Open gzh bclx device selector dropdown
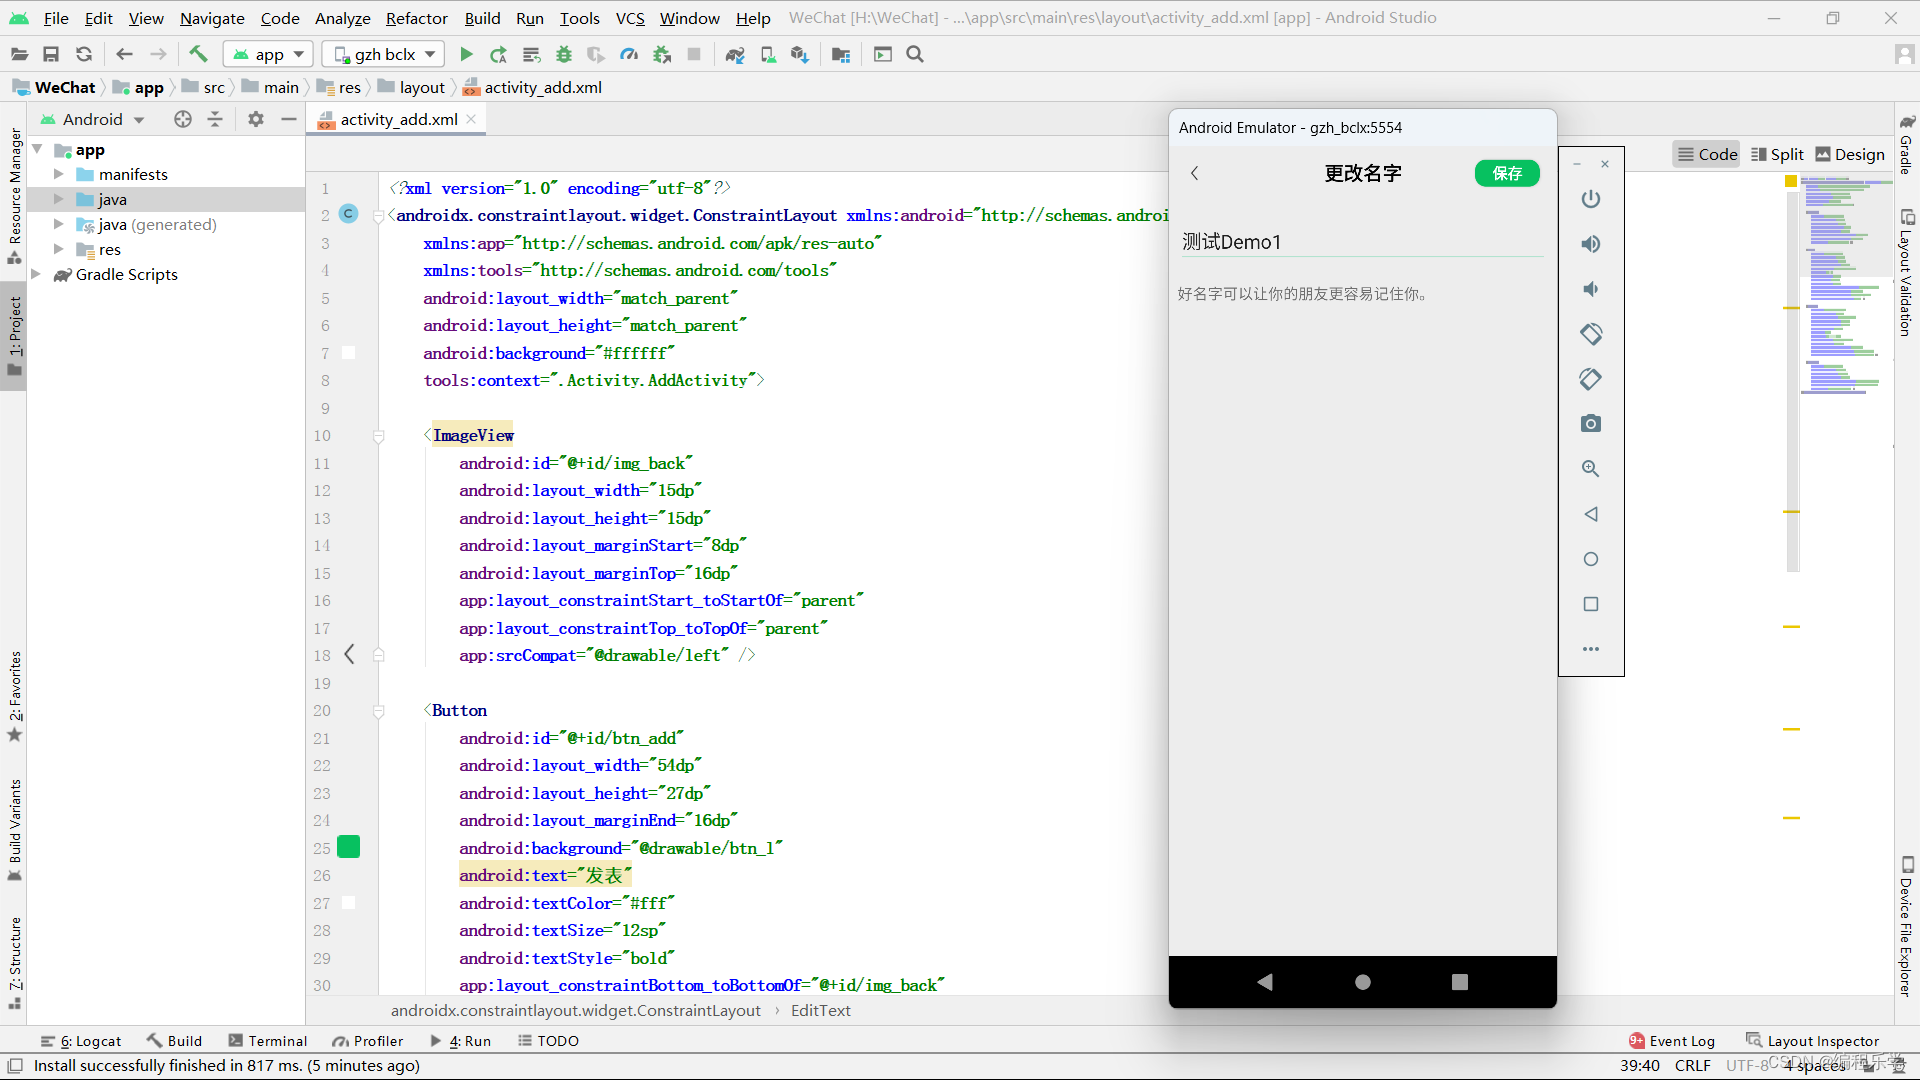1920x1080 pixels. 385,54
